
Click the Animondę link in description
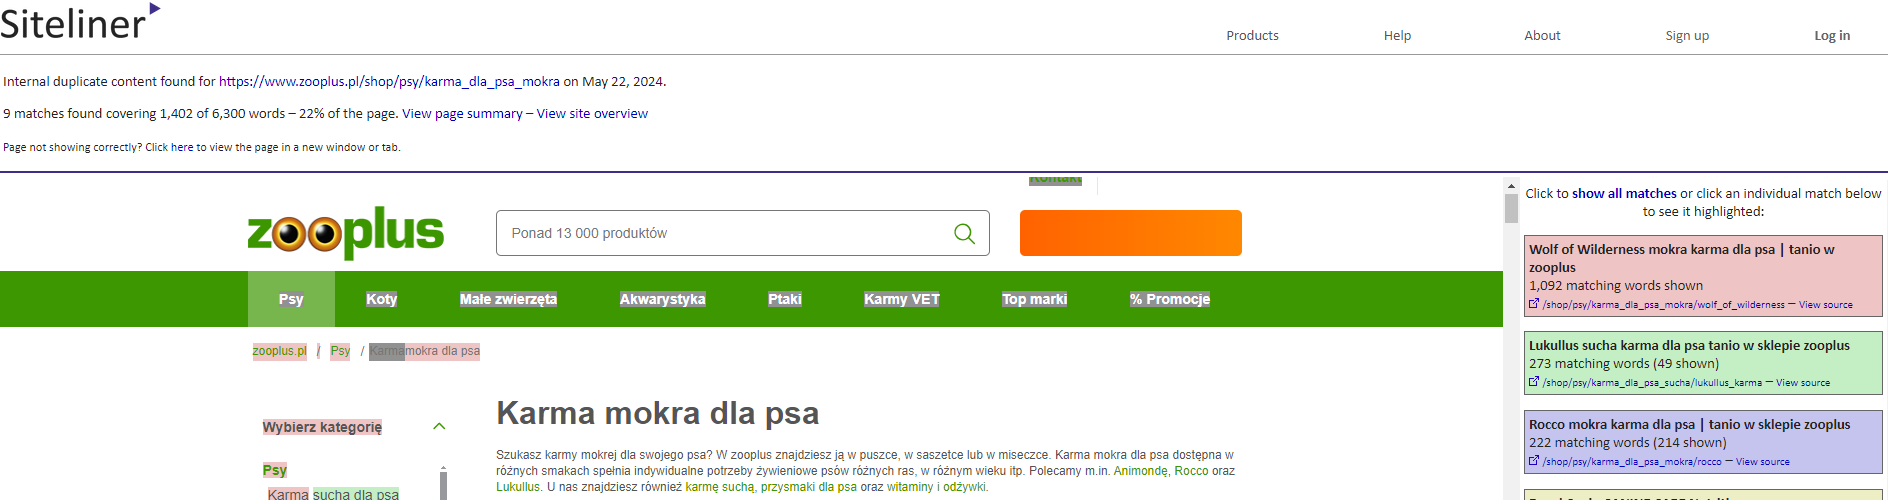(1140, 471)
